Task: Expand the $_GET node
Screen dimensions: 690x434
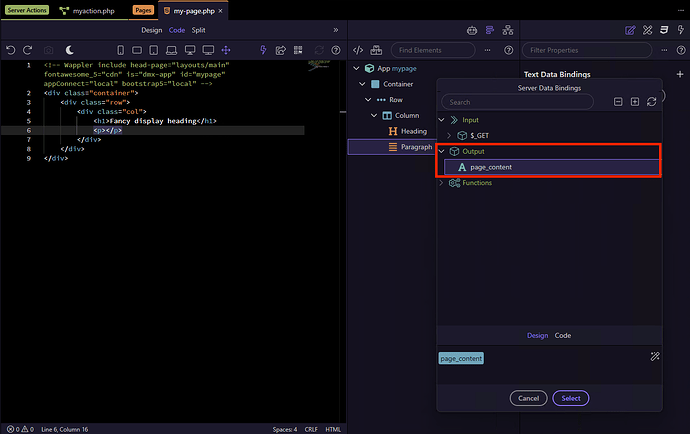Action: click(449, 136)
